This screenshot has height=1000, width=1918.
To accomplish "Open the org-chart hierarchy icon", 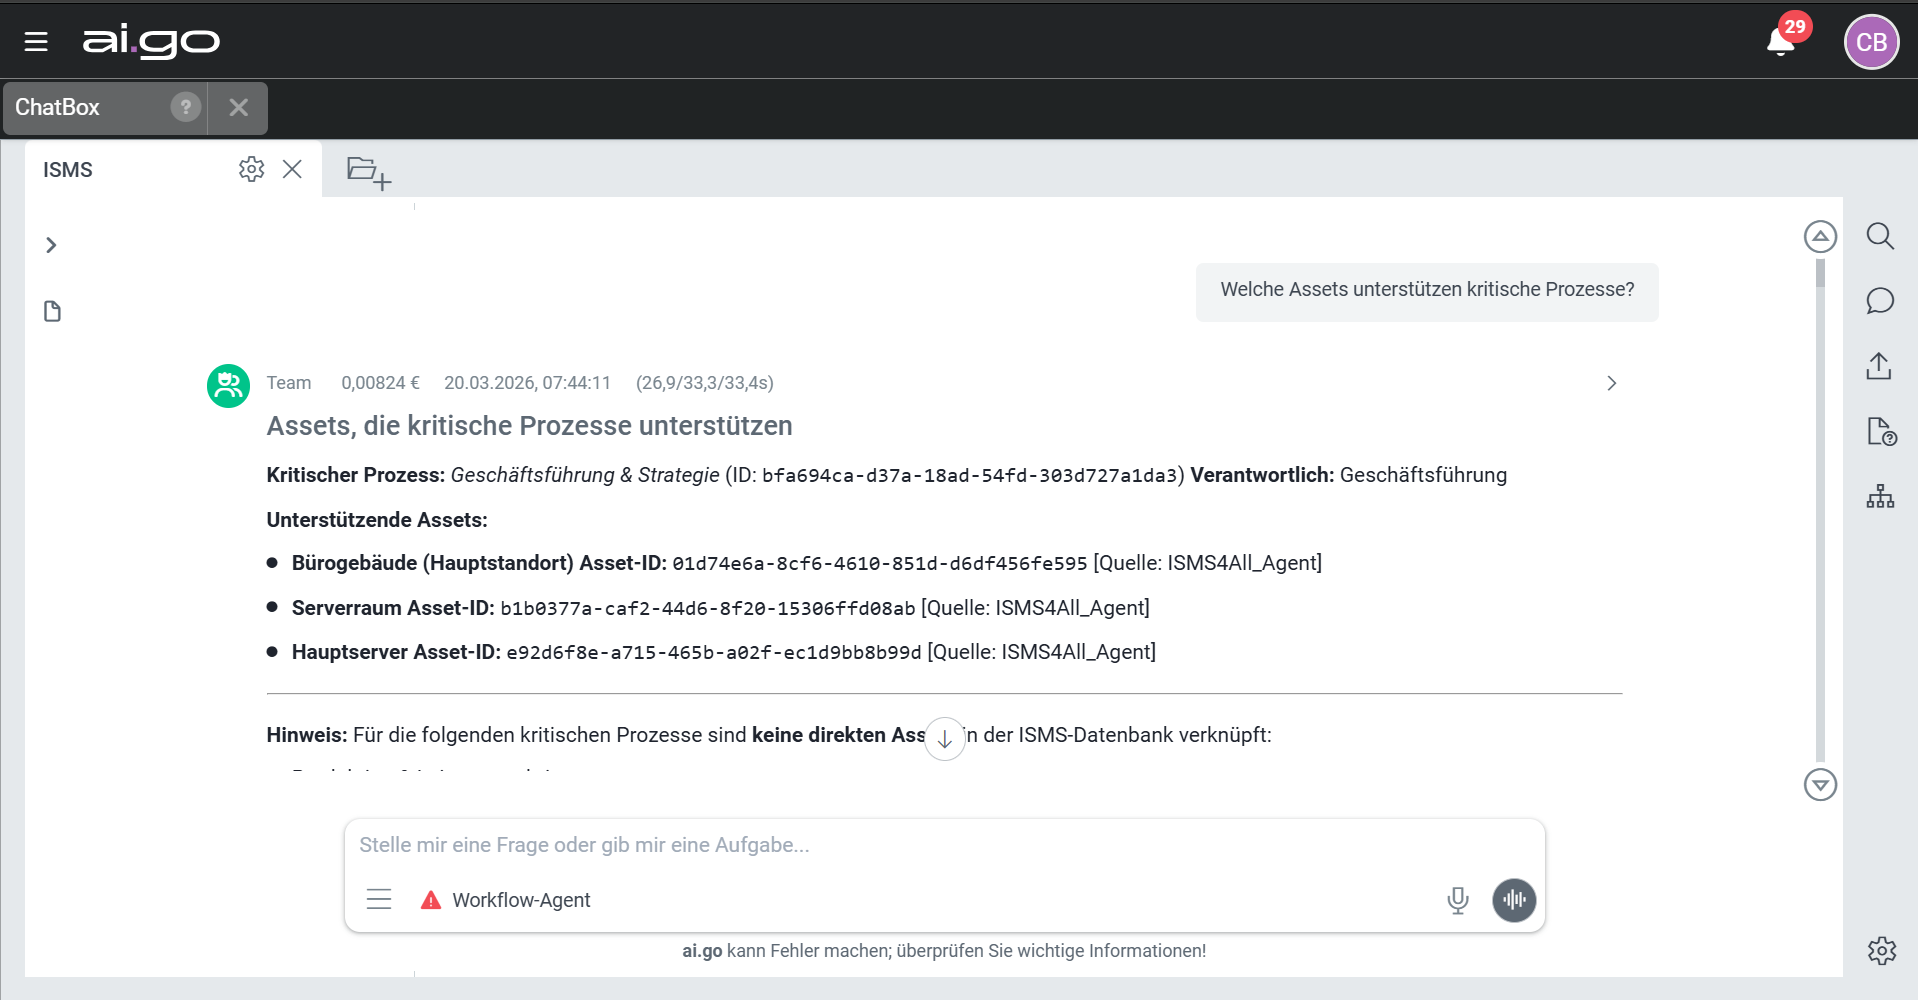I will (1880, 496).
